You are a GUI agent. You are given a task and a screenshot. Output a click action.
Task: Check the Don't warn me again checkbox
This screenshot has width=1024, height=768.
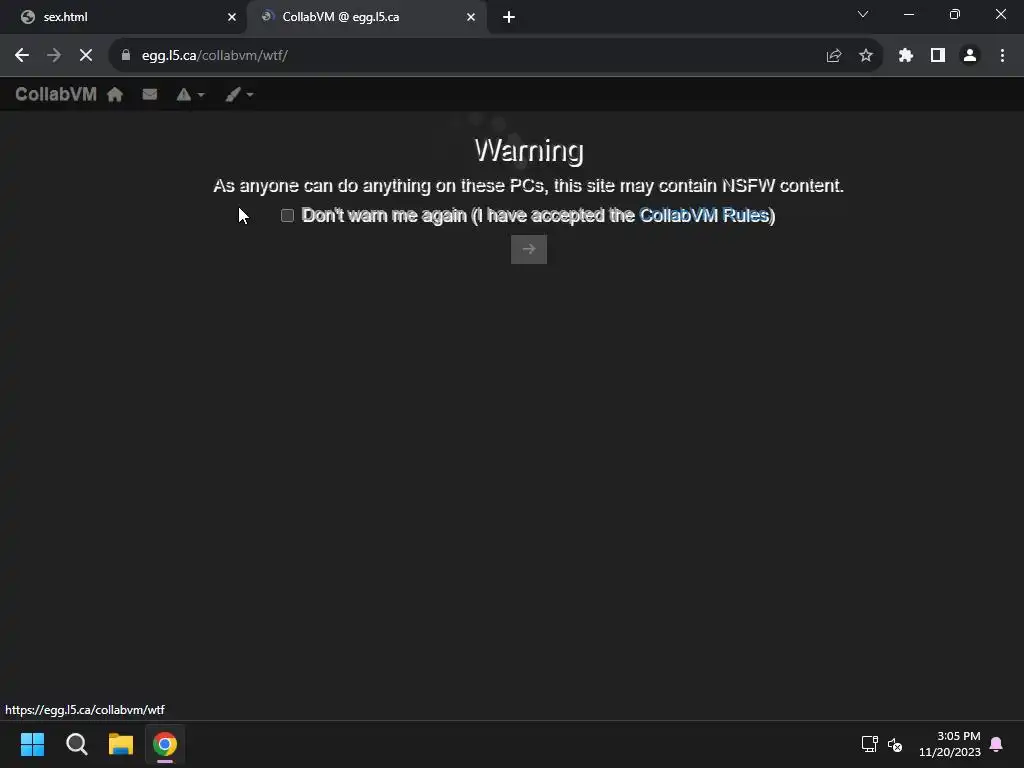coord(287,216)
